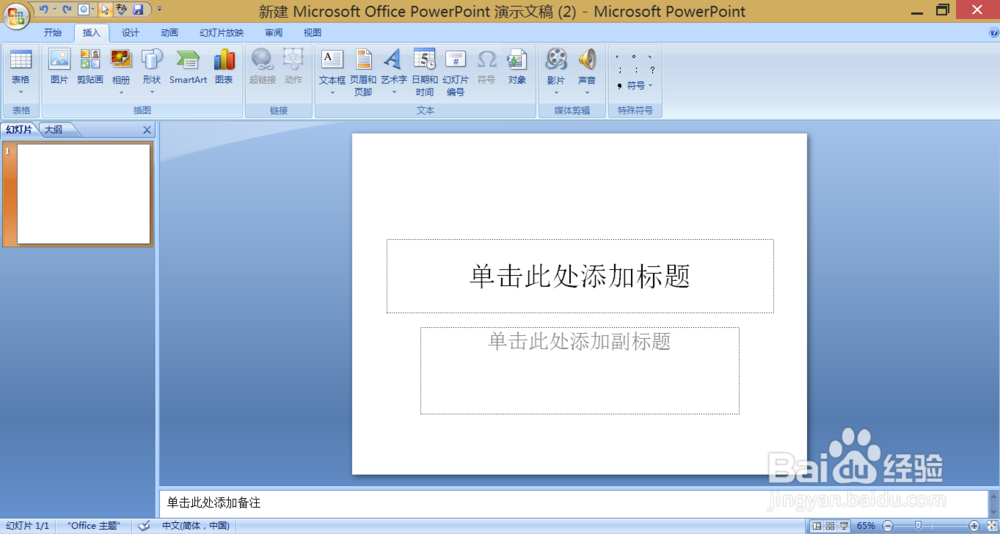Click the 单击此处添加备注 notes area
The width and height of the screenshot is (1000, 534).
pyautogui.click(x=573, y=503)
